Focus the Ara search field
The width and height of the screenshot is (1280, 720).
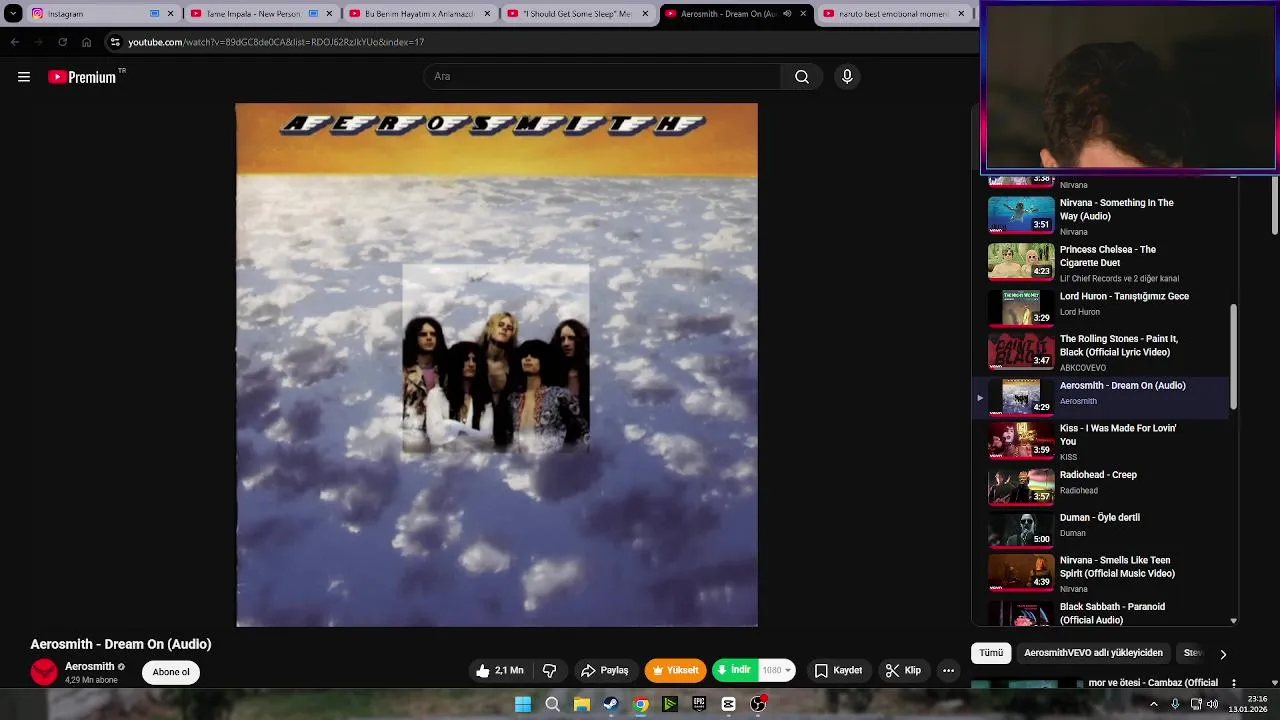point(603,77)
